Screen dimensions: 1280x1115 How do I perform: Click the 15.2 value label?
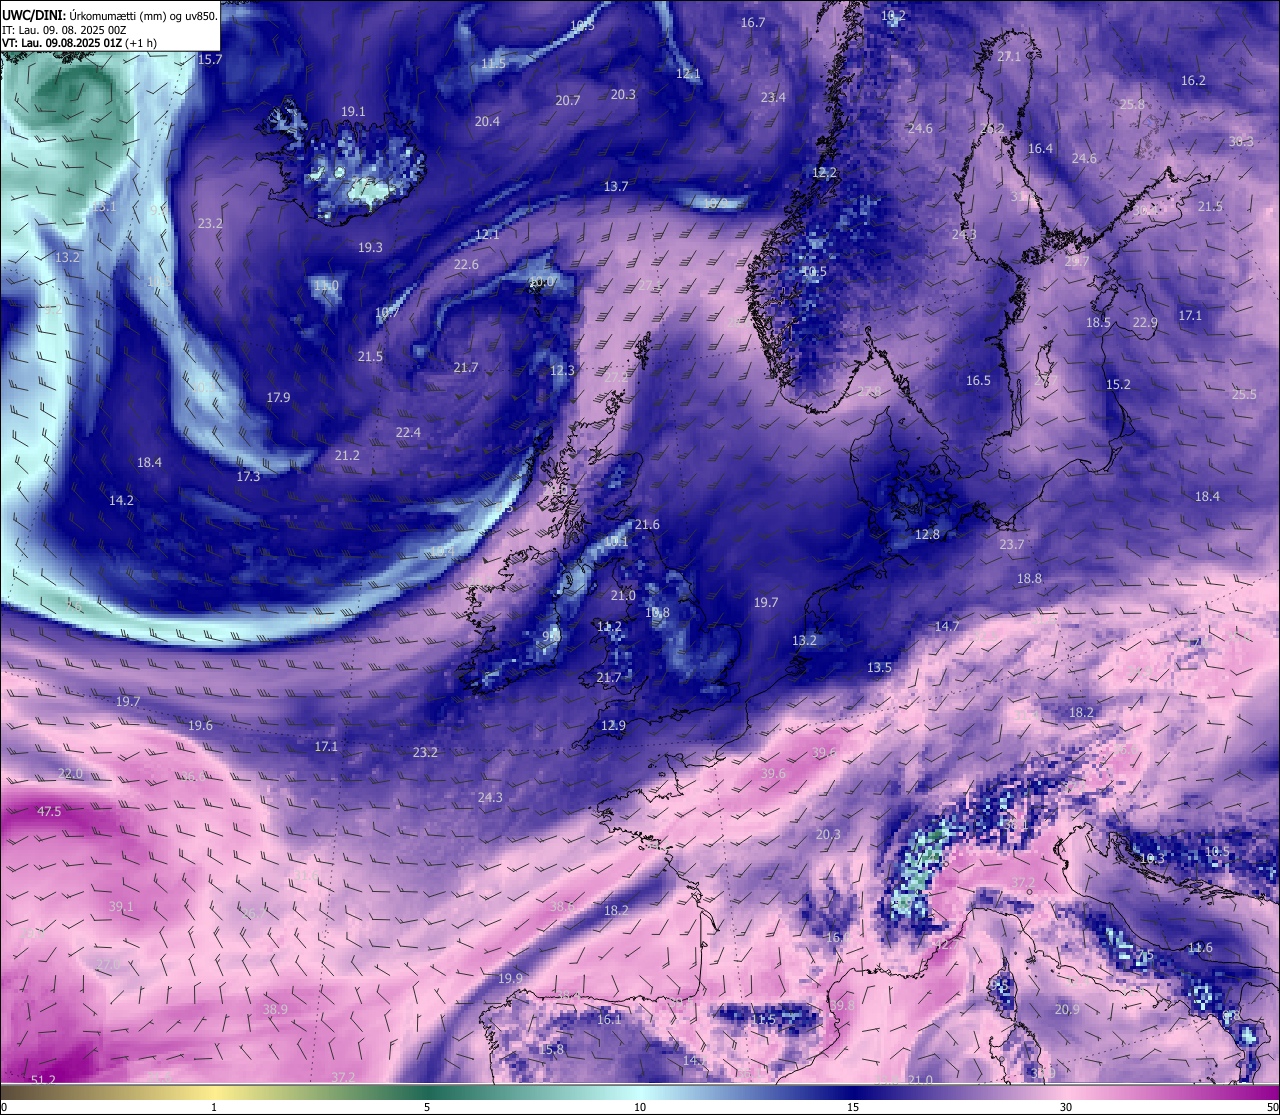coord(1118,384)
